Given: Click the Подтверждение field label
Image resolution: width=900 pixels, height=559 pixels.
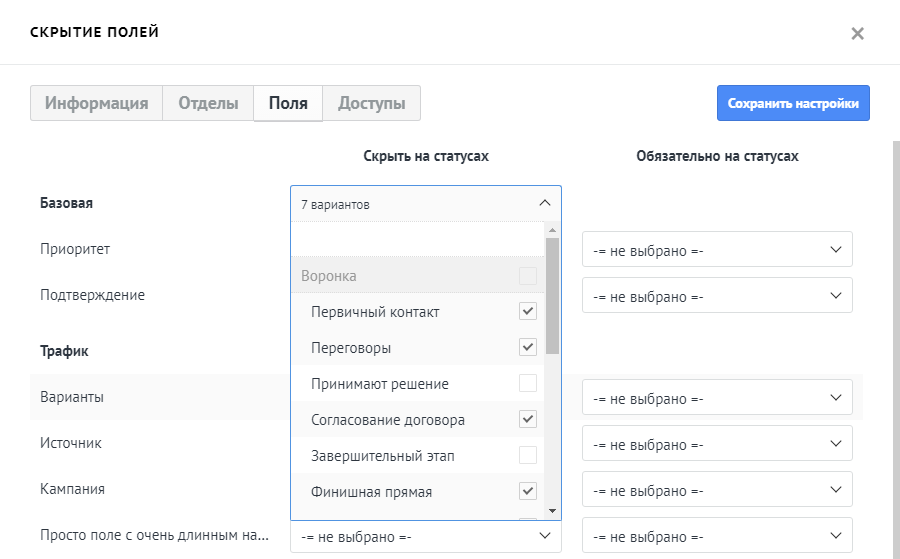Looking at the screenshot, I should 92,295.
